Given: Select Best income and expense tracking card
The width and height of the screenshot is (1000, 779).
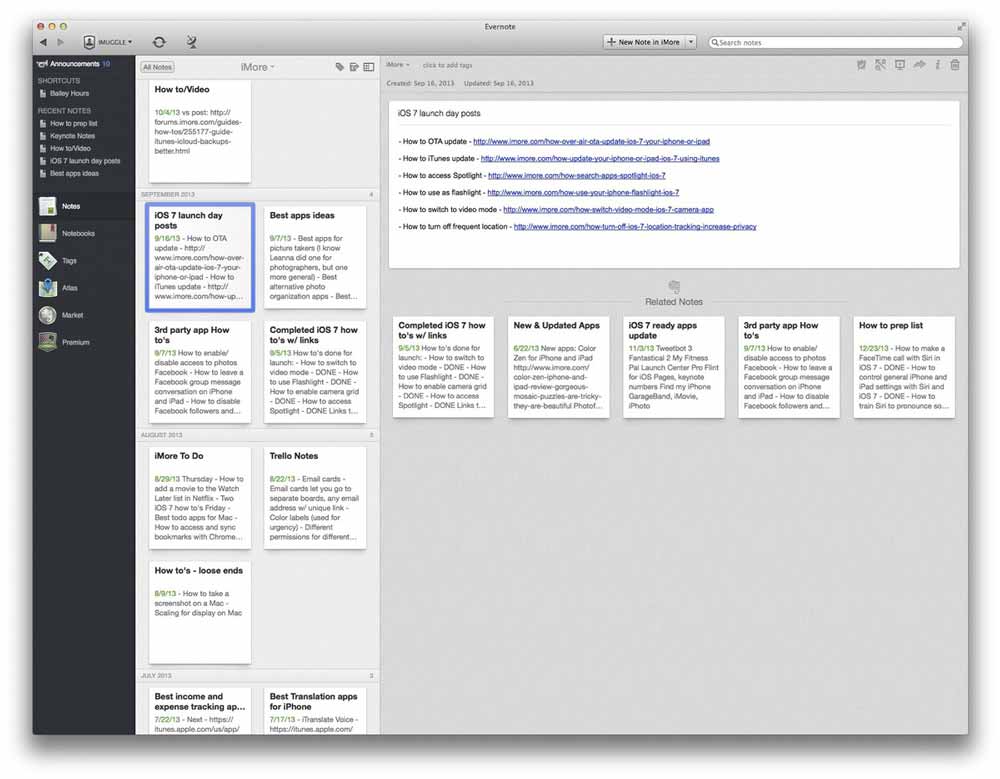Looking at the screenshot, I should 200,711.
